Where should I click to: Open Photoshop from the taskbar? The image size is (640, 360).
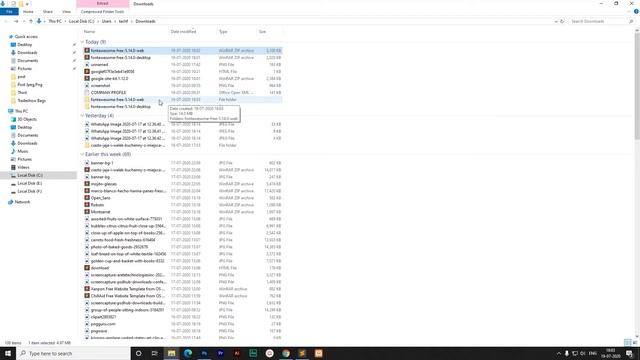(x=204, y=353)
